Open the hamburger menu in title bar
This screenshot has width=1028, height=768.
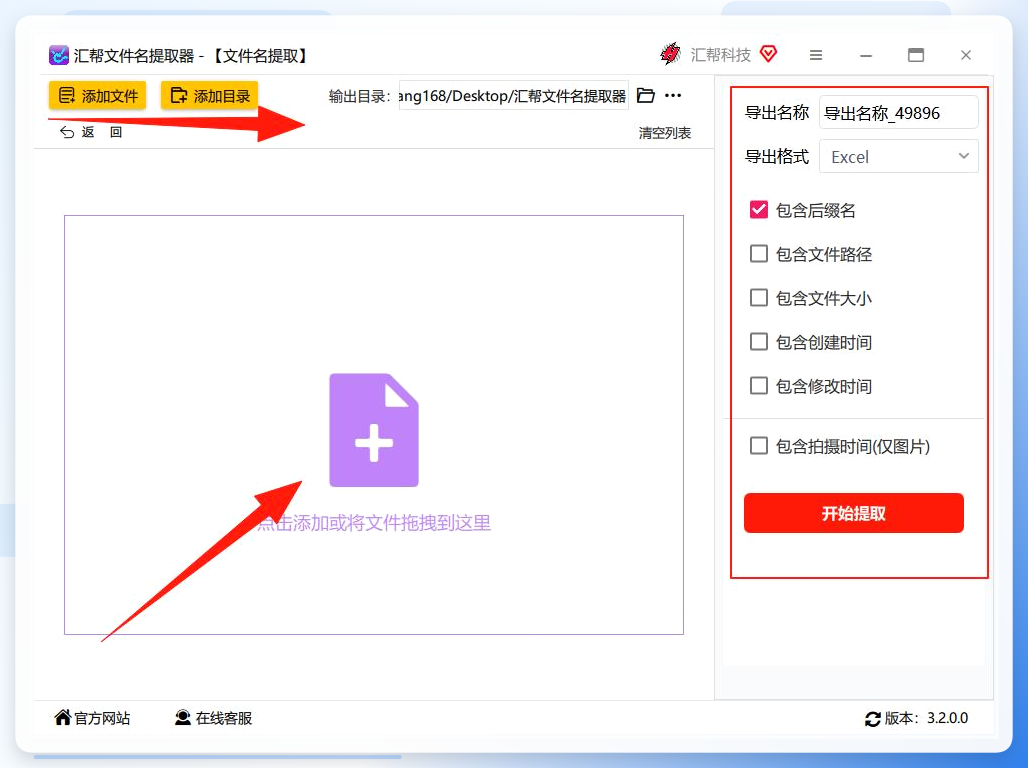[x=816, y=55]
